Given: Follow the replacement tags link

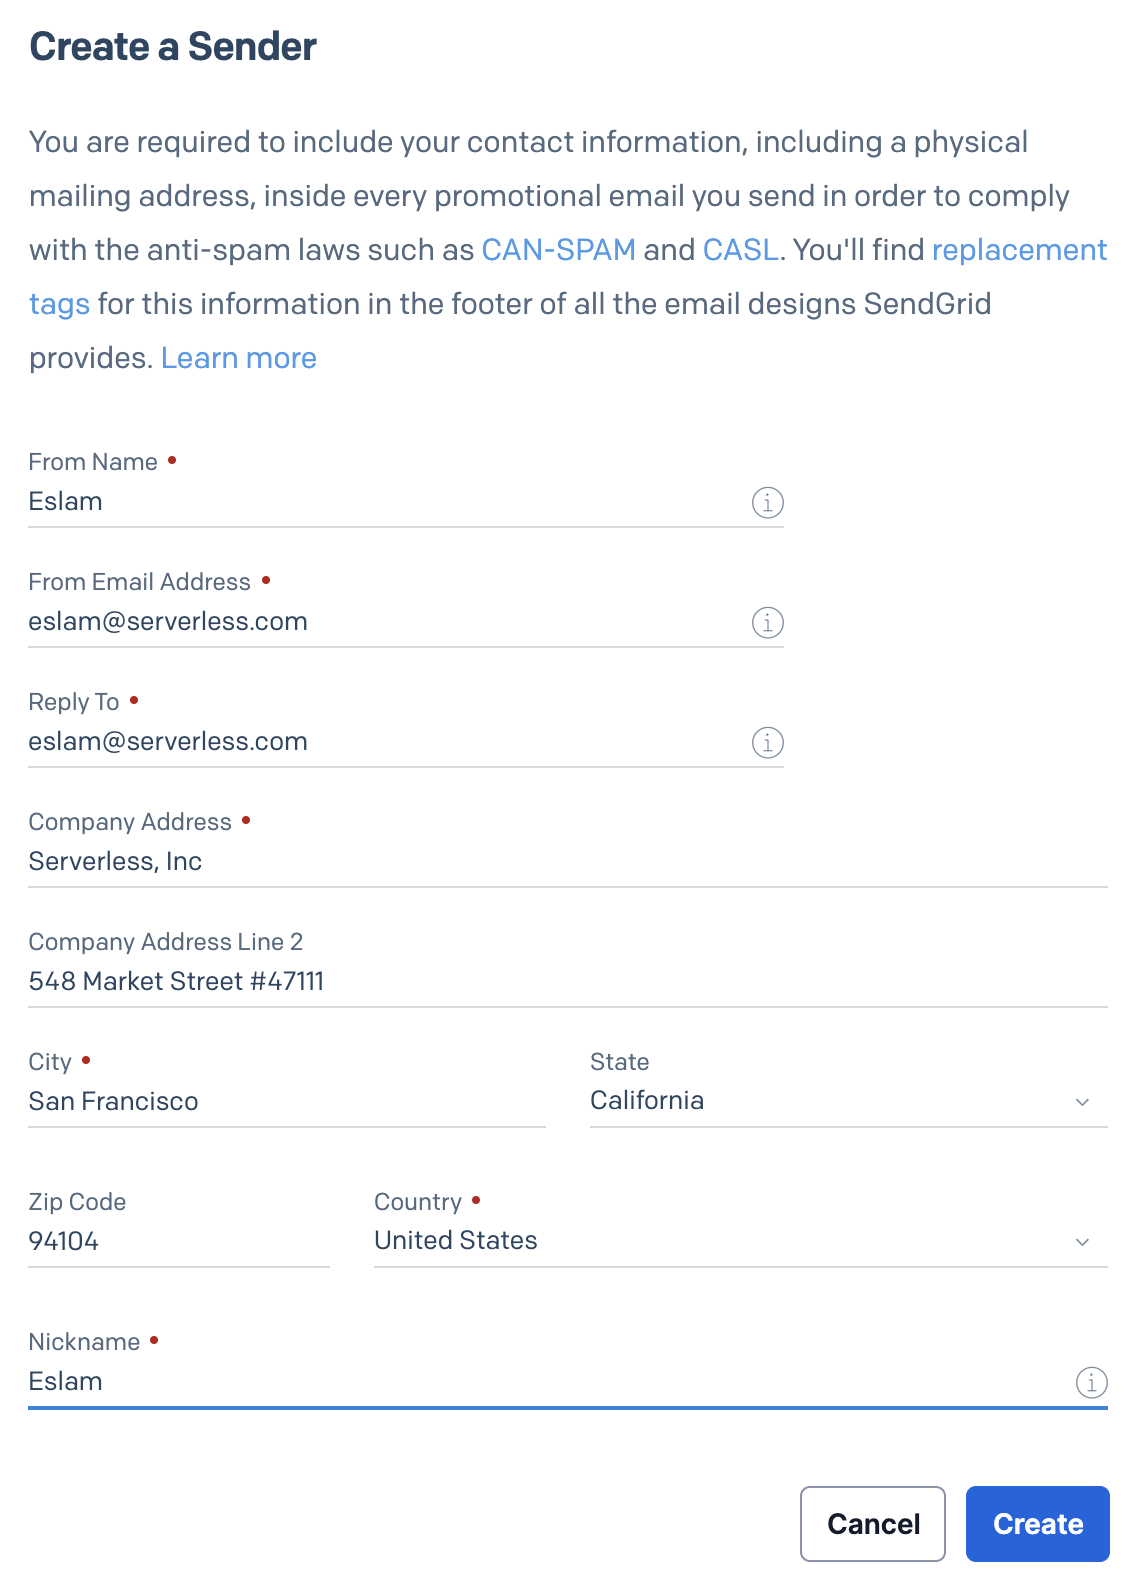Looking at the screenshot, I should 1018,250.
